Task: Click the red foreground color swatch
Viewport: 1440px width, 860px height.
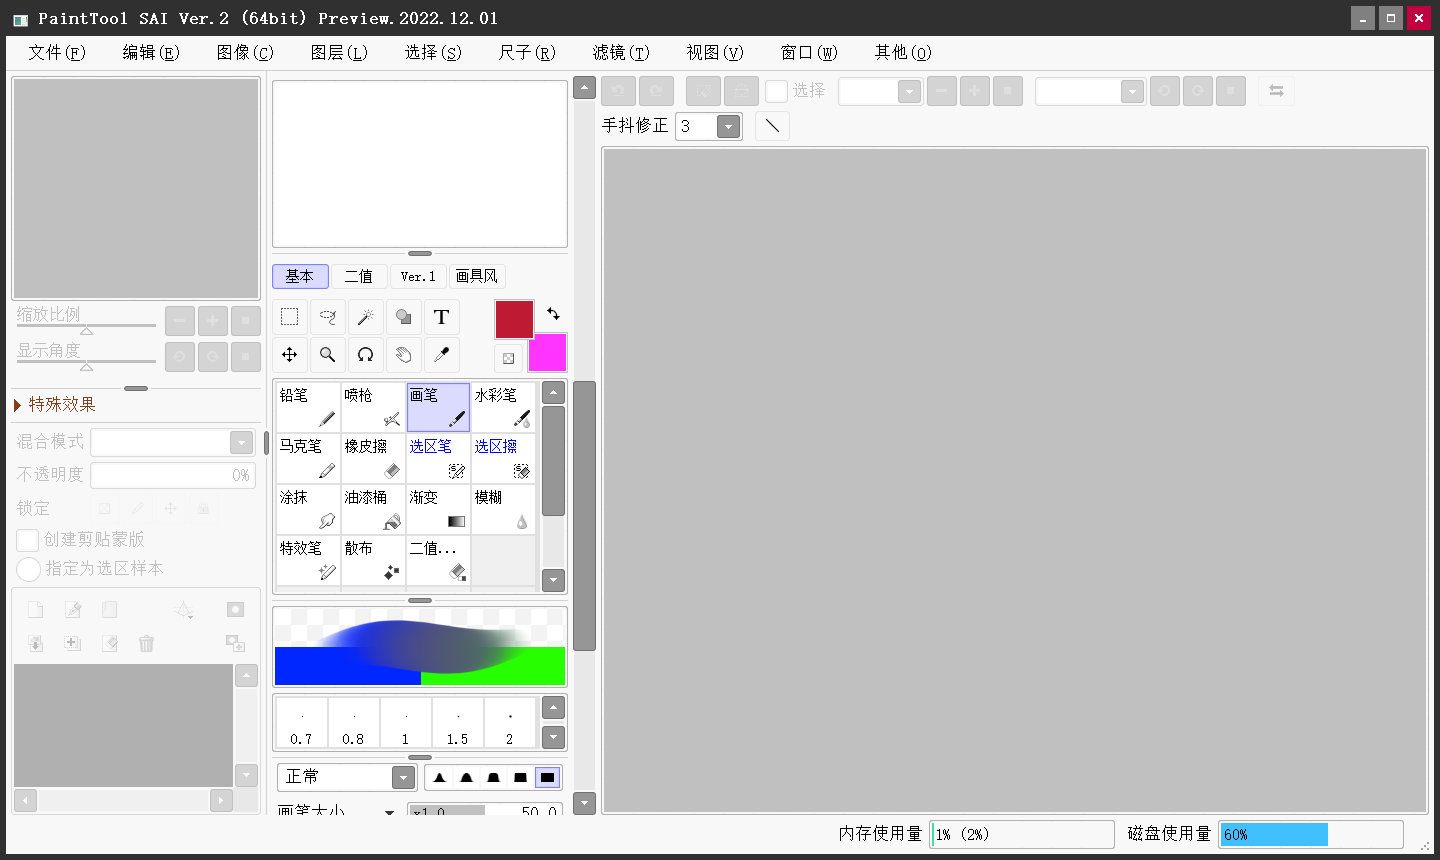Action: pyautogui.click(x=514, y=319)
